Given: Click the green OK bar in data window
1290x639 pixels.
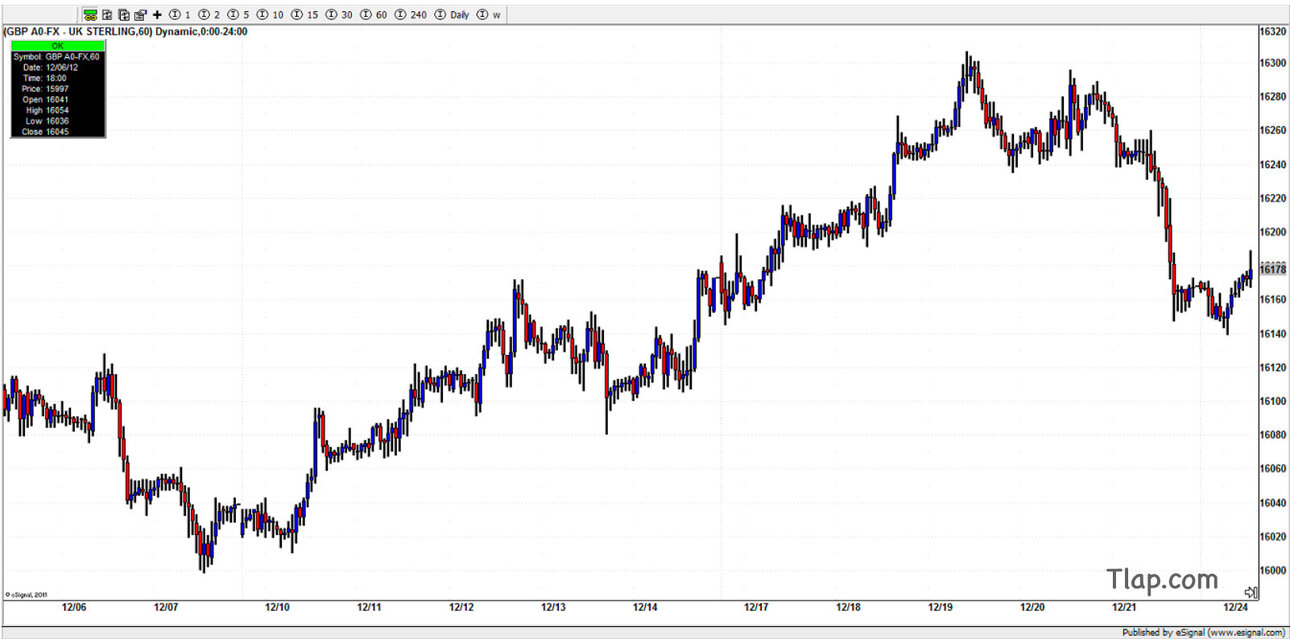Looking at the screenshot, I should [x=57, y=45].
